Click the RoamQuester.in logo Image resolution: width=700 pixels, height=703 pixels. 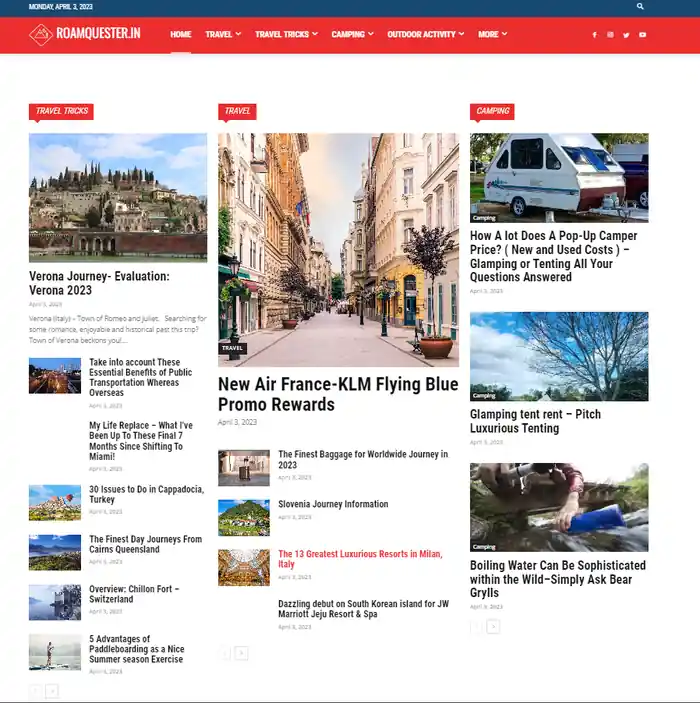85,34
